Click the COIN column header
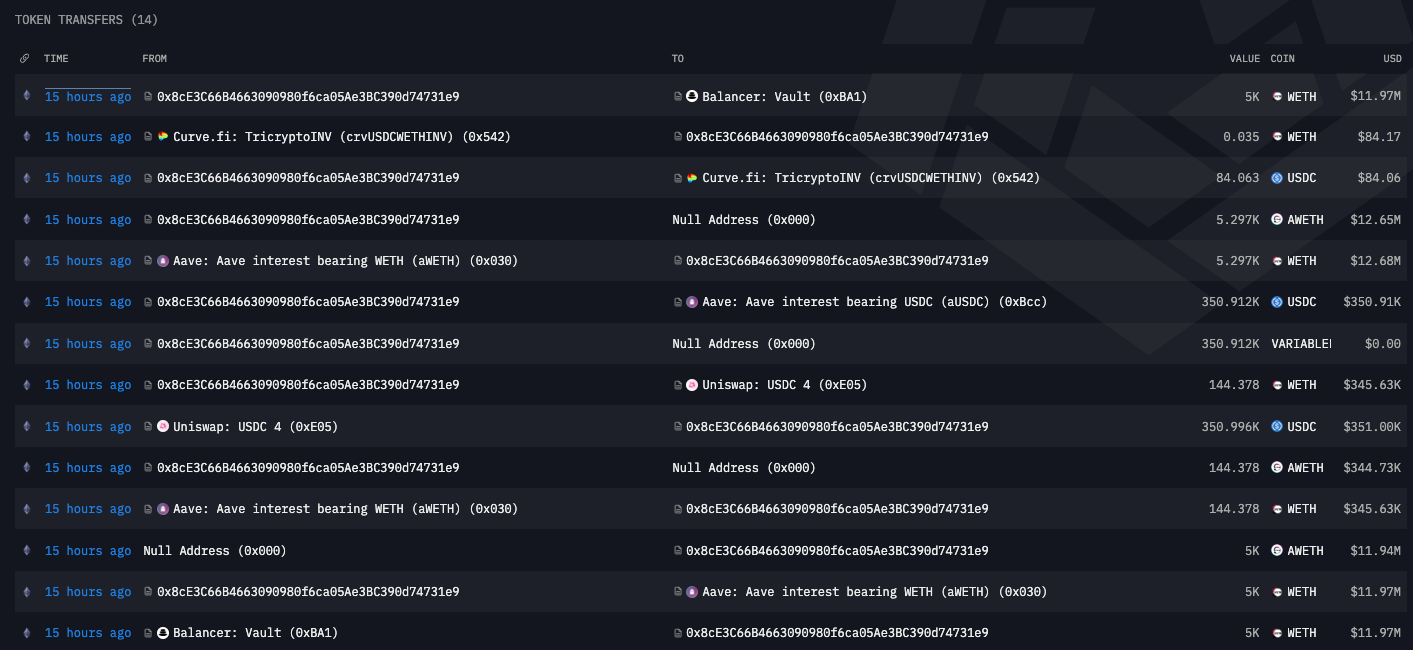 coord(1283,59)
